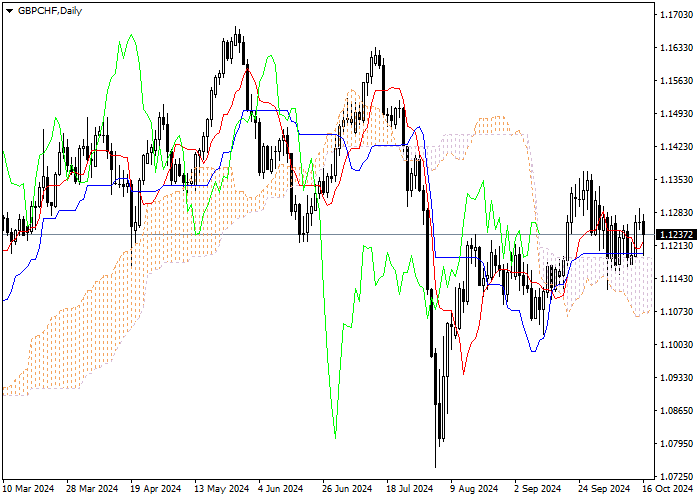The height and width of the screenshot is (500, 700).
Task: Click the 16 Oct 2024 date label
Action: (x=668, y=489)
